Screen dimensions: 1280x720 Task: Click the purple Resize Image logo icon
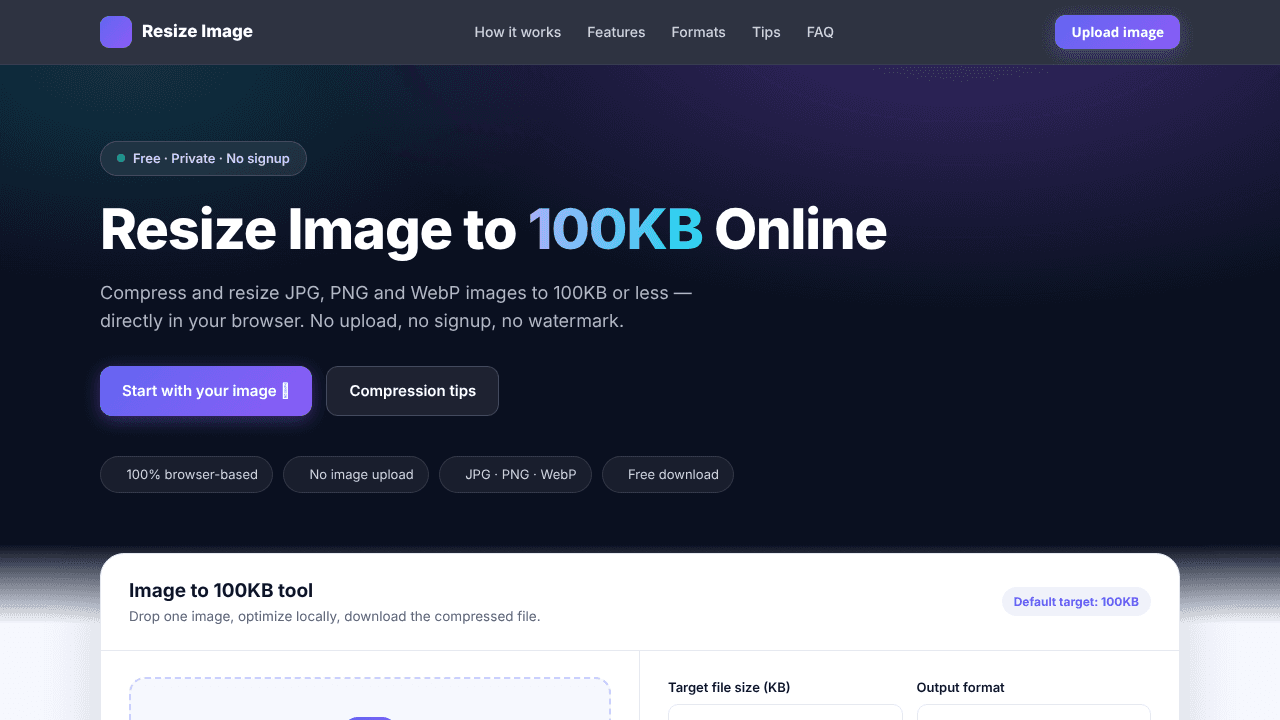(116, 32)
